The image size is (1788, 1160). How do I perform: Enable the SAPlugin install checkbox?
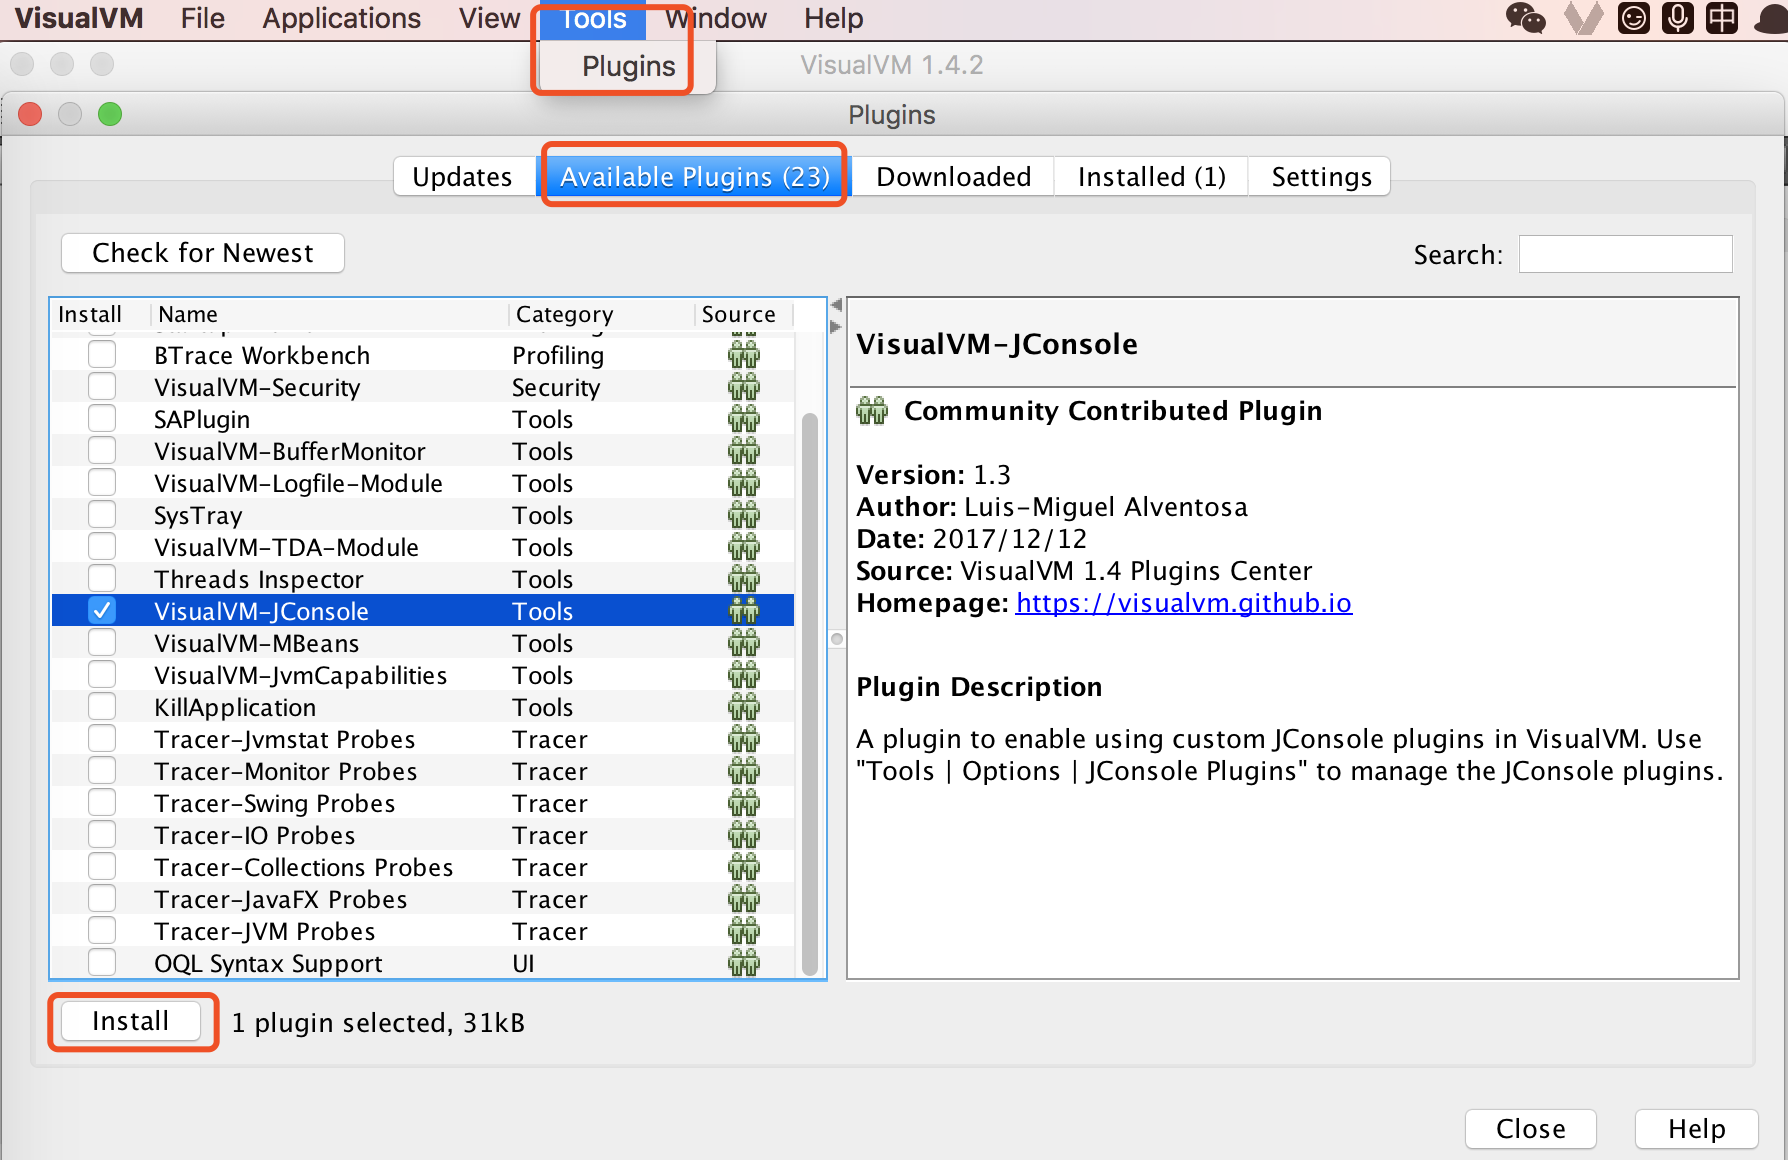102,419
